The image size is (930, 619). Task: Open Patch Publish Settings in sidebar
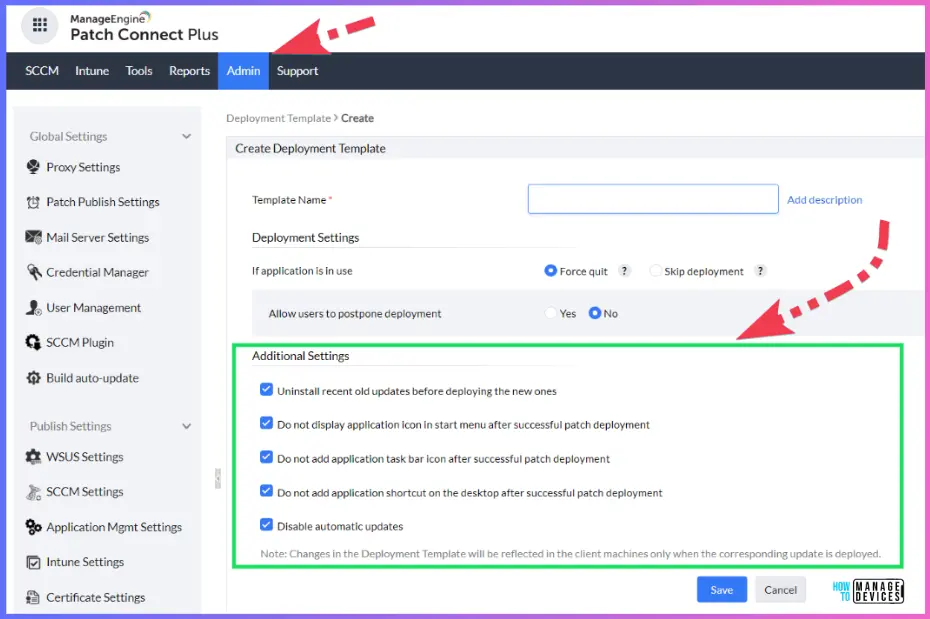click(x=103, y=202)
